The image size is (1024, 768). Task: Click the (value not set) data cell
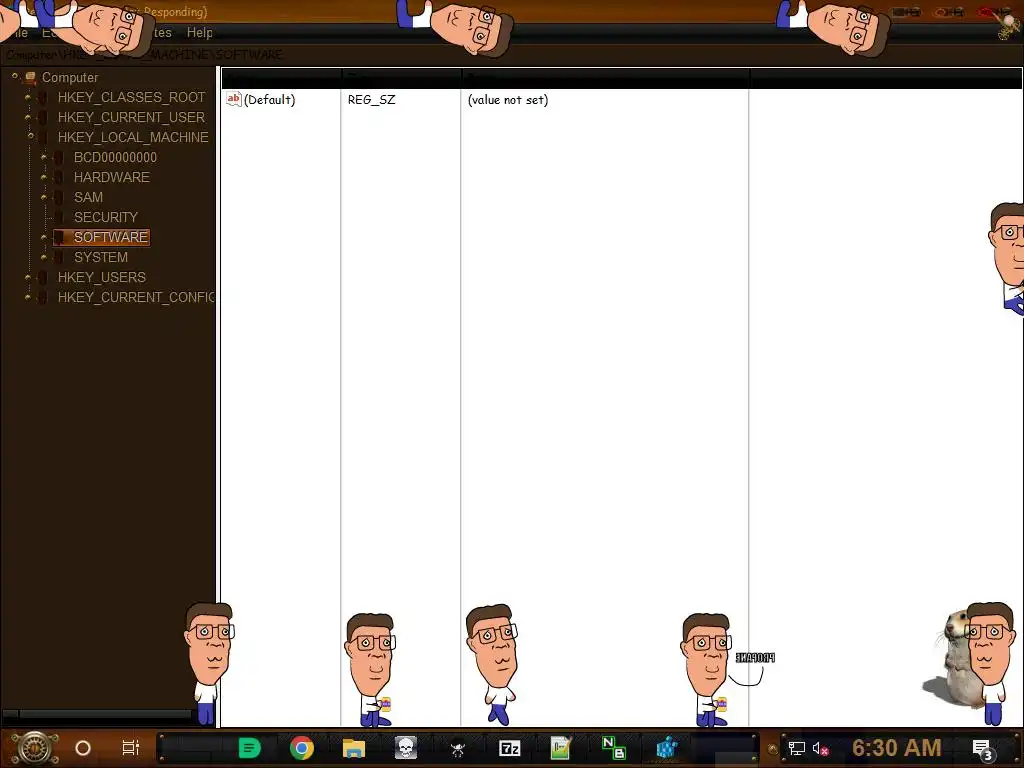[x=507, y=100]
